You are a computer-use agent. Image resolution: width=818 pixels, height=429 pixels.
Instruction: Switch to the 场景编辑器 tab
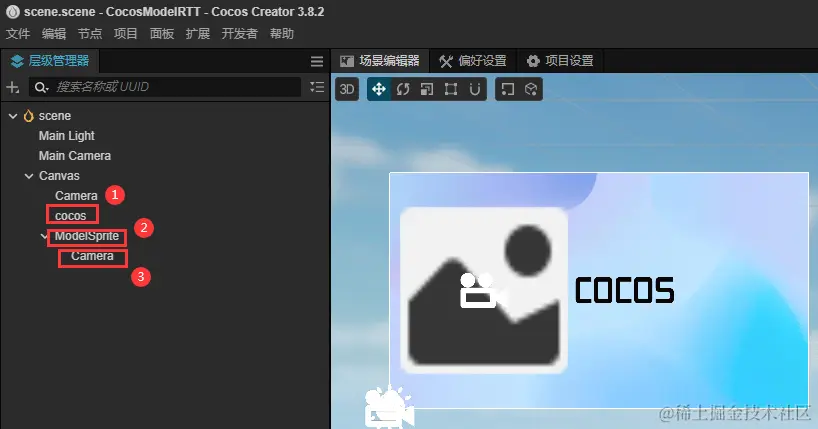point(380,61)
